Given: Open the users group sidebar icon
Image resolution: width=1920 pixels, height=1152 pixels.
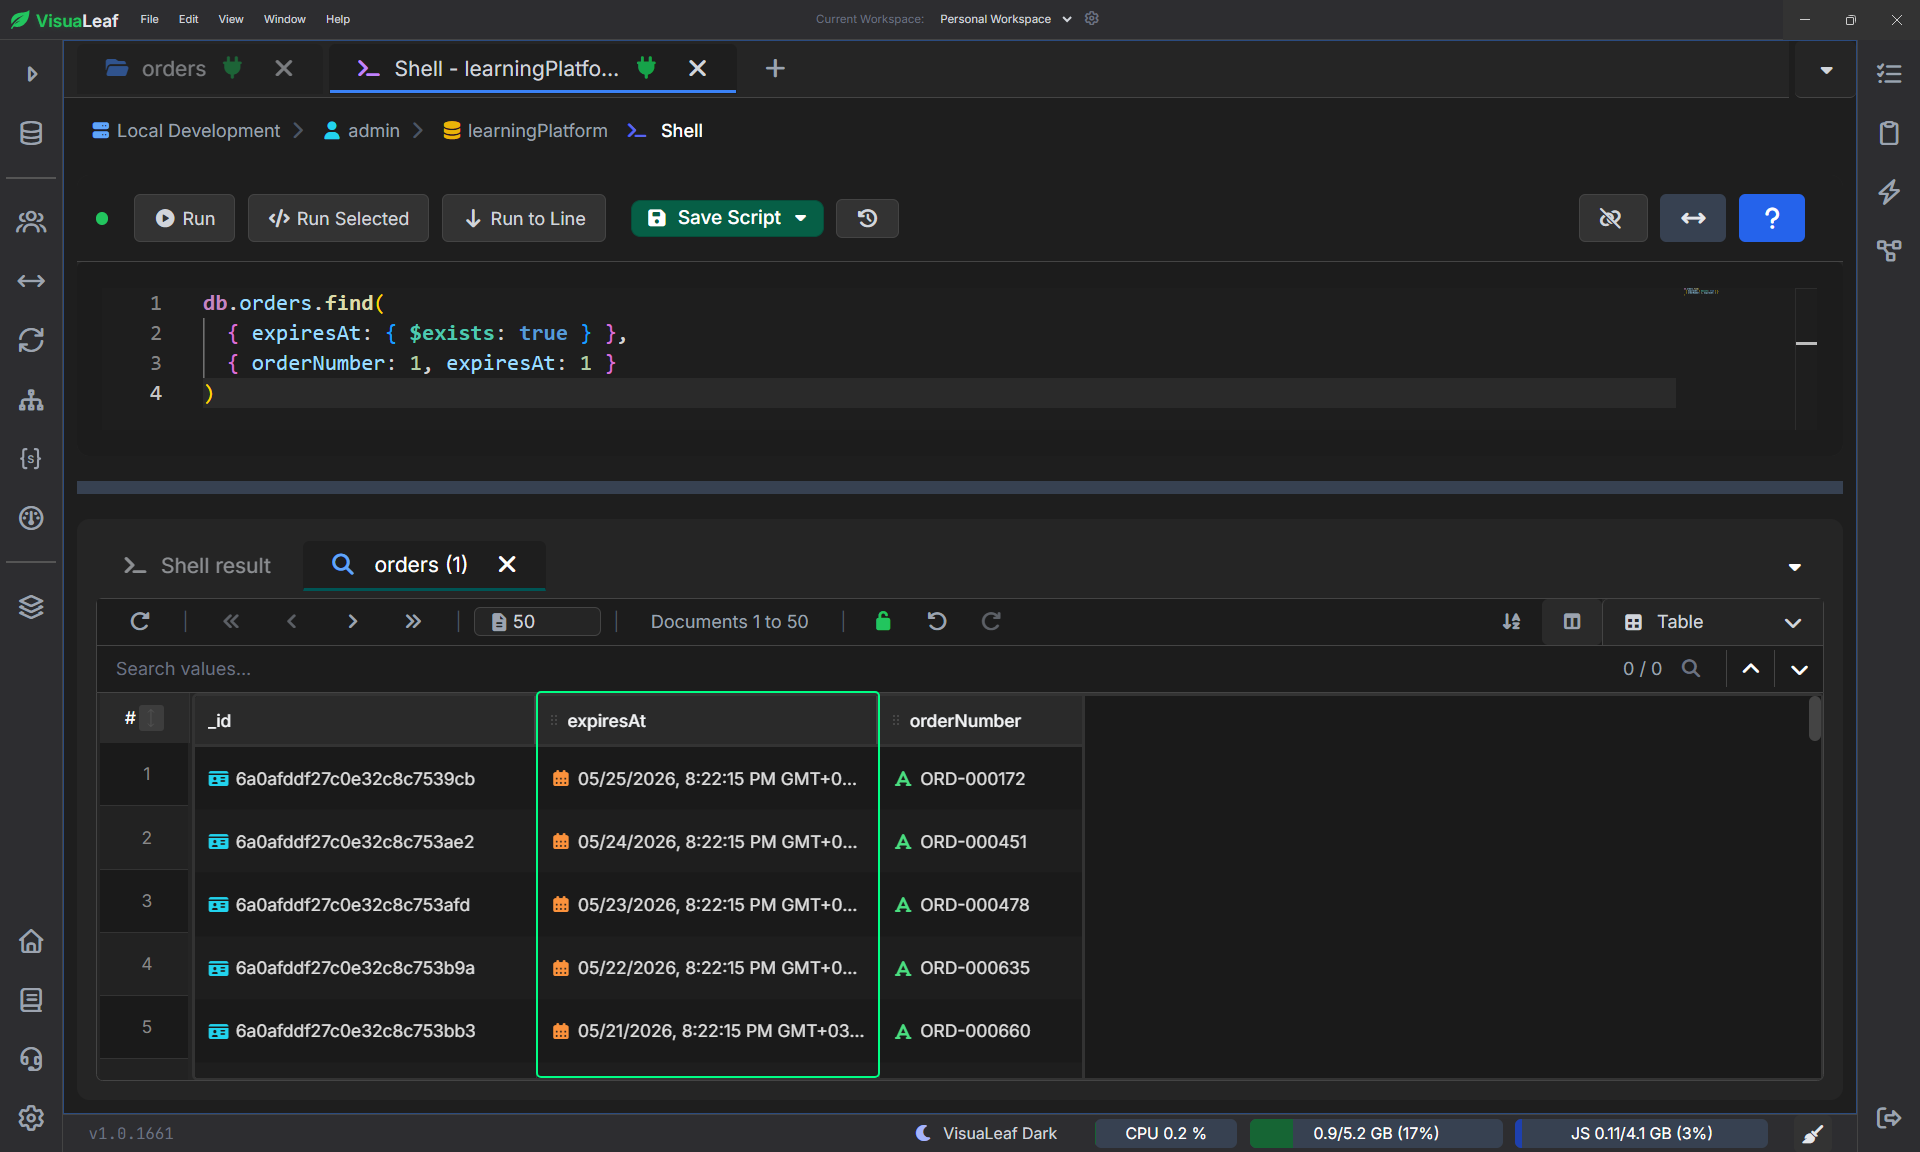Looking at the screenshot, I should point(31,222).
